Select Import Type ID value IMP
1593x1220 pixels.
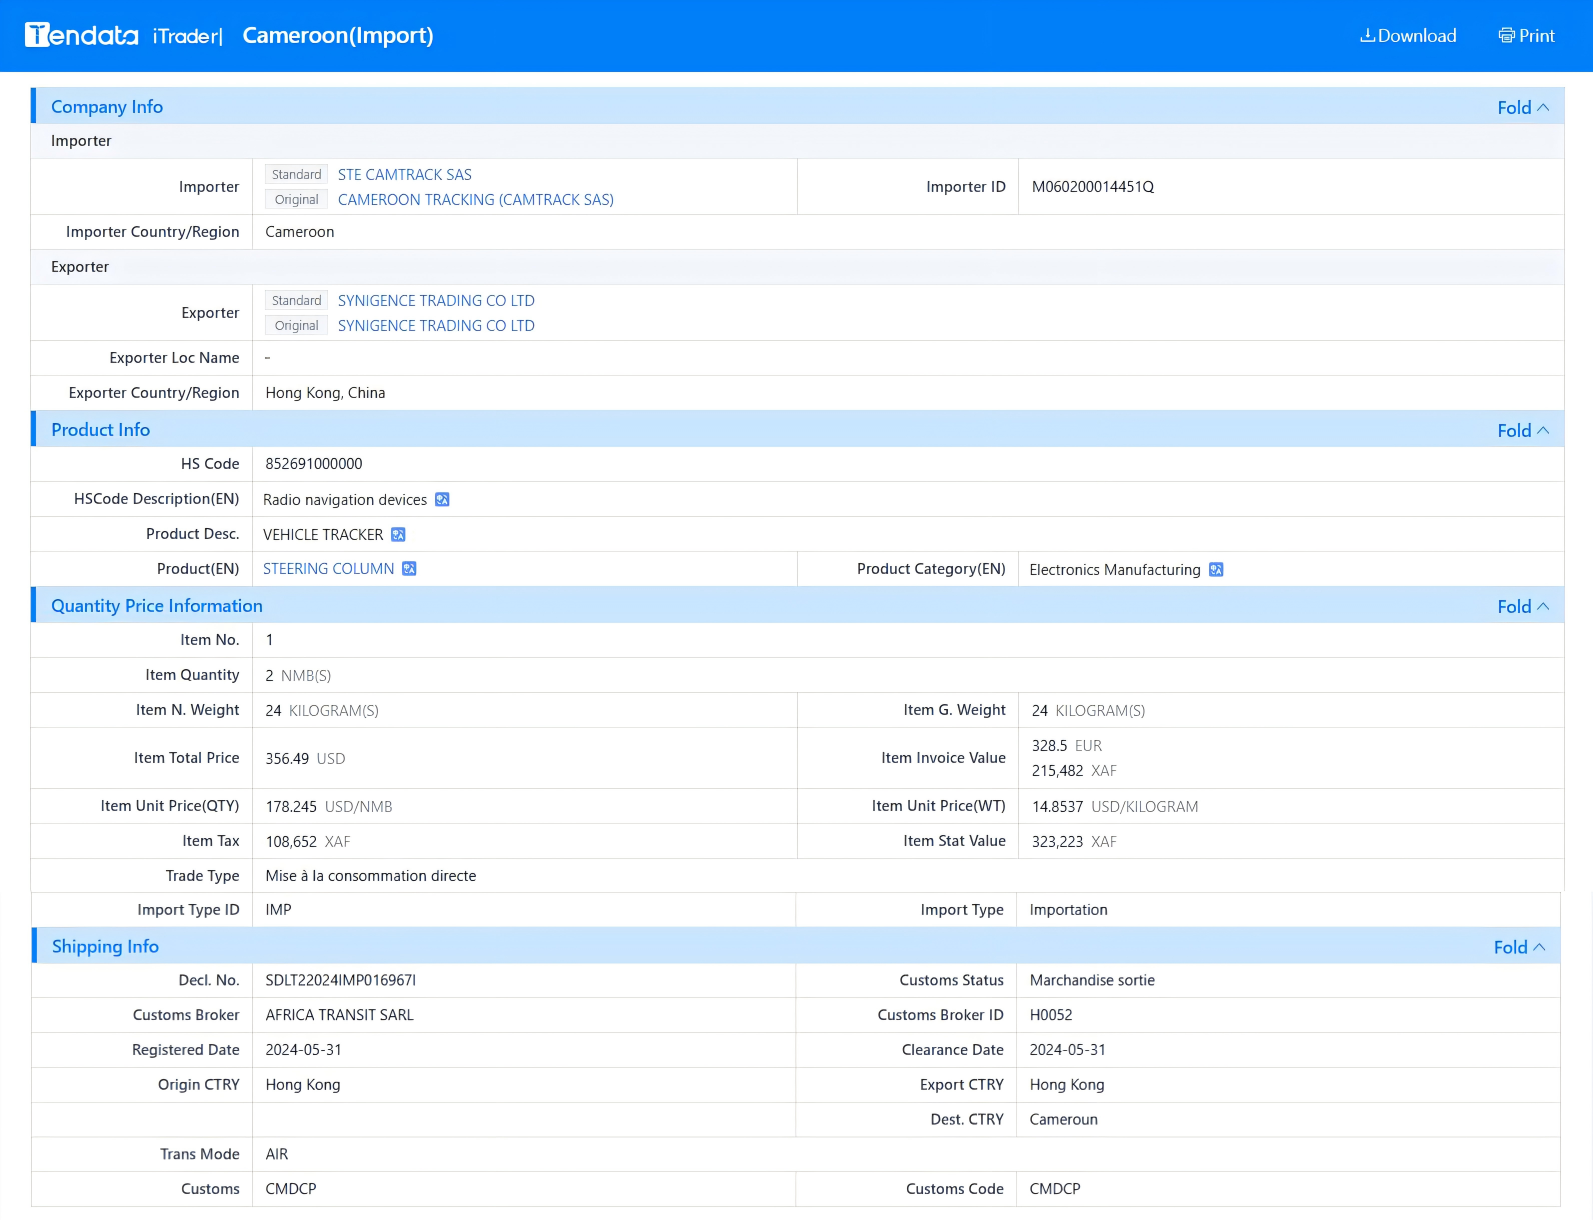(x=279, y=909)
